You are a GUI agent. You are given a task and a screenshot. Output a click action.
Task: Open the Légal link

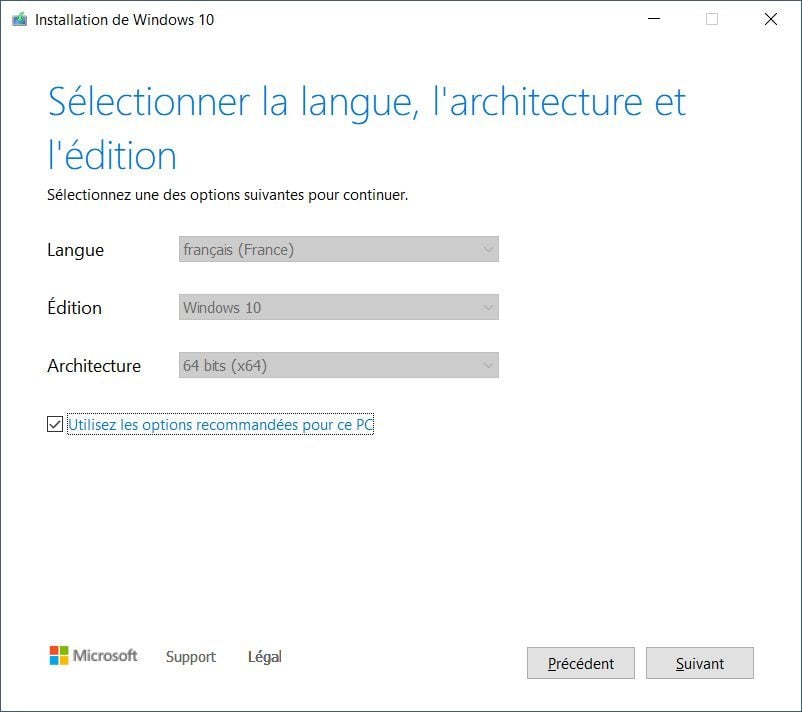(x=264, y=656)
